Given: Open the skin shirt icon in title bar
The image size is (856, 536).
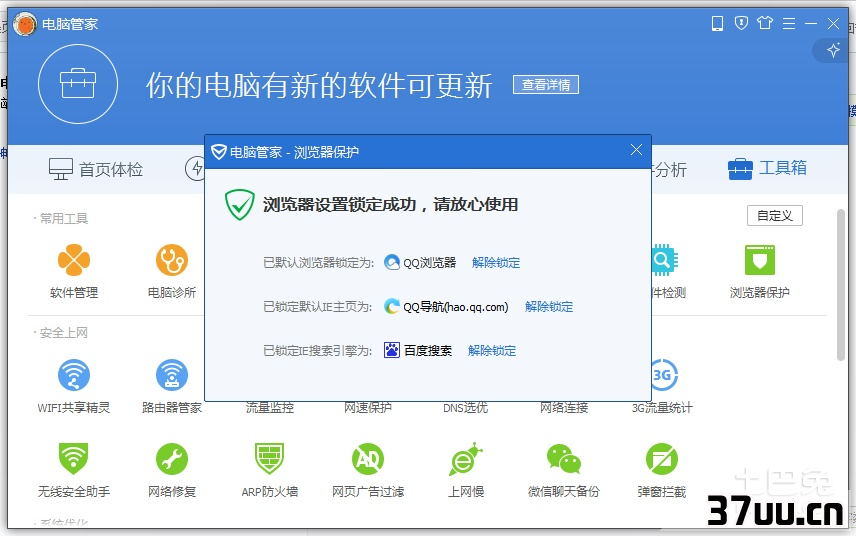Looking at the screenshot, I should coord(765,23).
